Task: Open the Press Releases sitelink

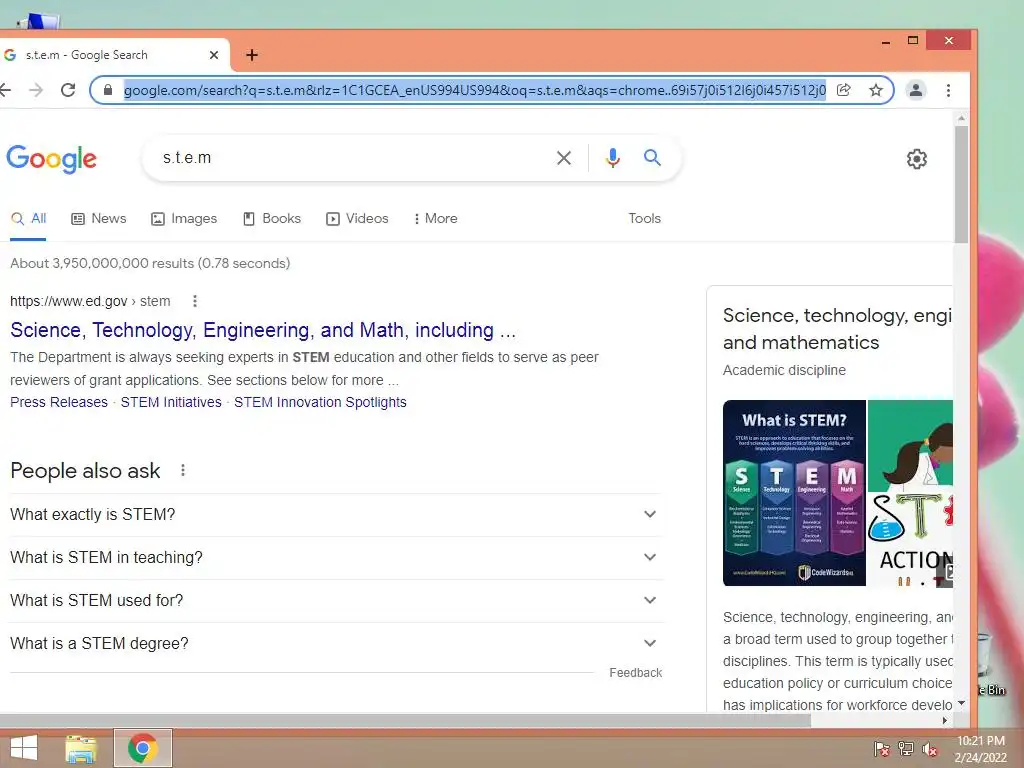Action: [59, 402]
